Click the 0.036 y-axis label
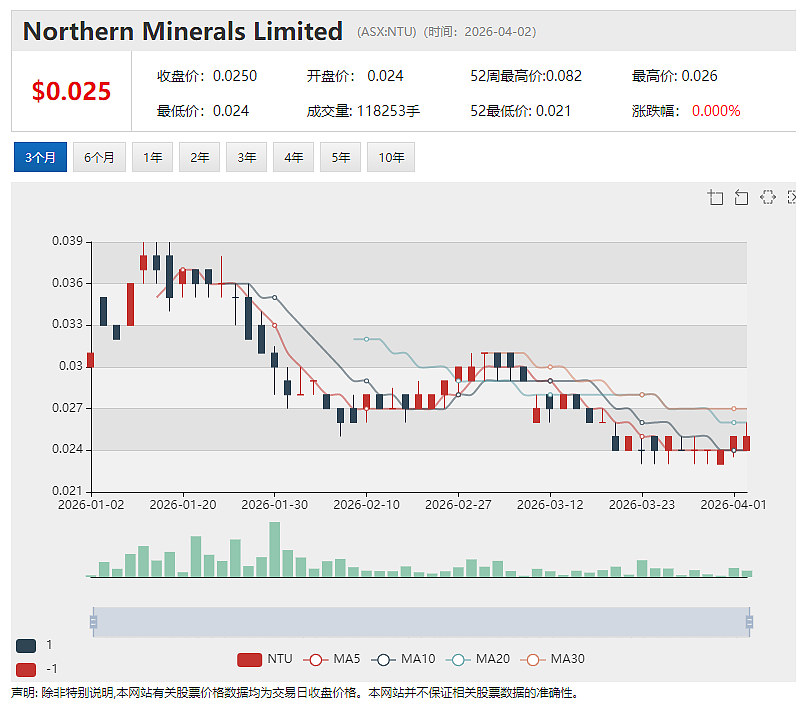This screenshot has width=807, height=726. 67,283
